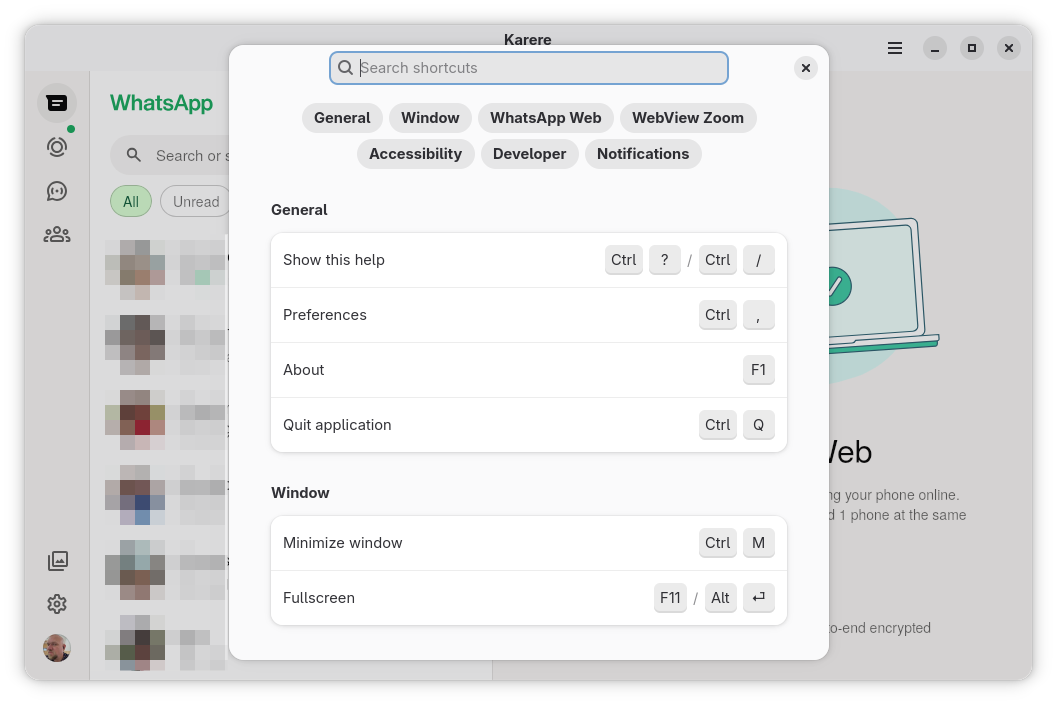Click the WhatsApp search or start chat field
This screenshot has width=1057, height=705.
[x=170, y=156]
